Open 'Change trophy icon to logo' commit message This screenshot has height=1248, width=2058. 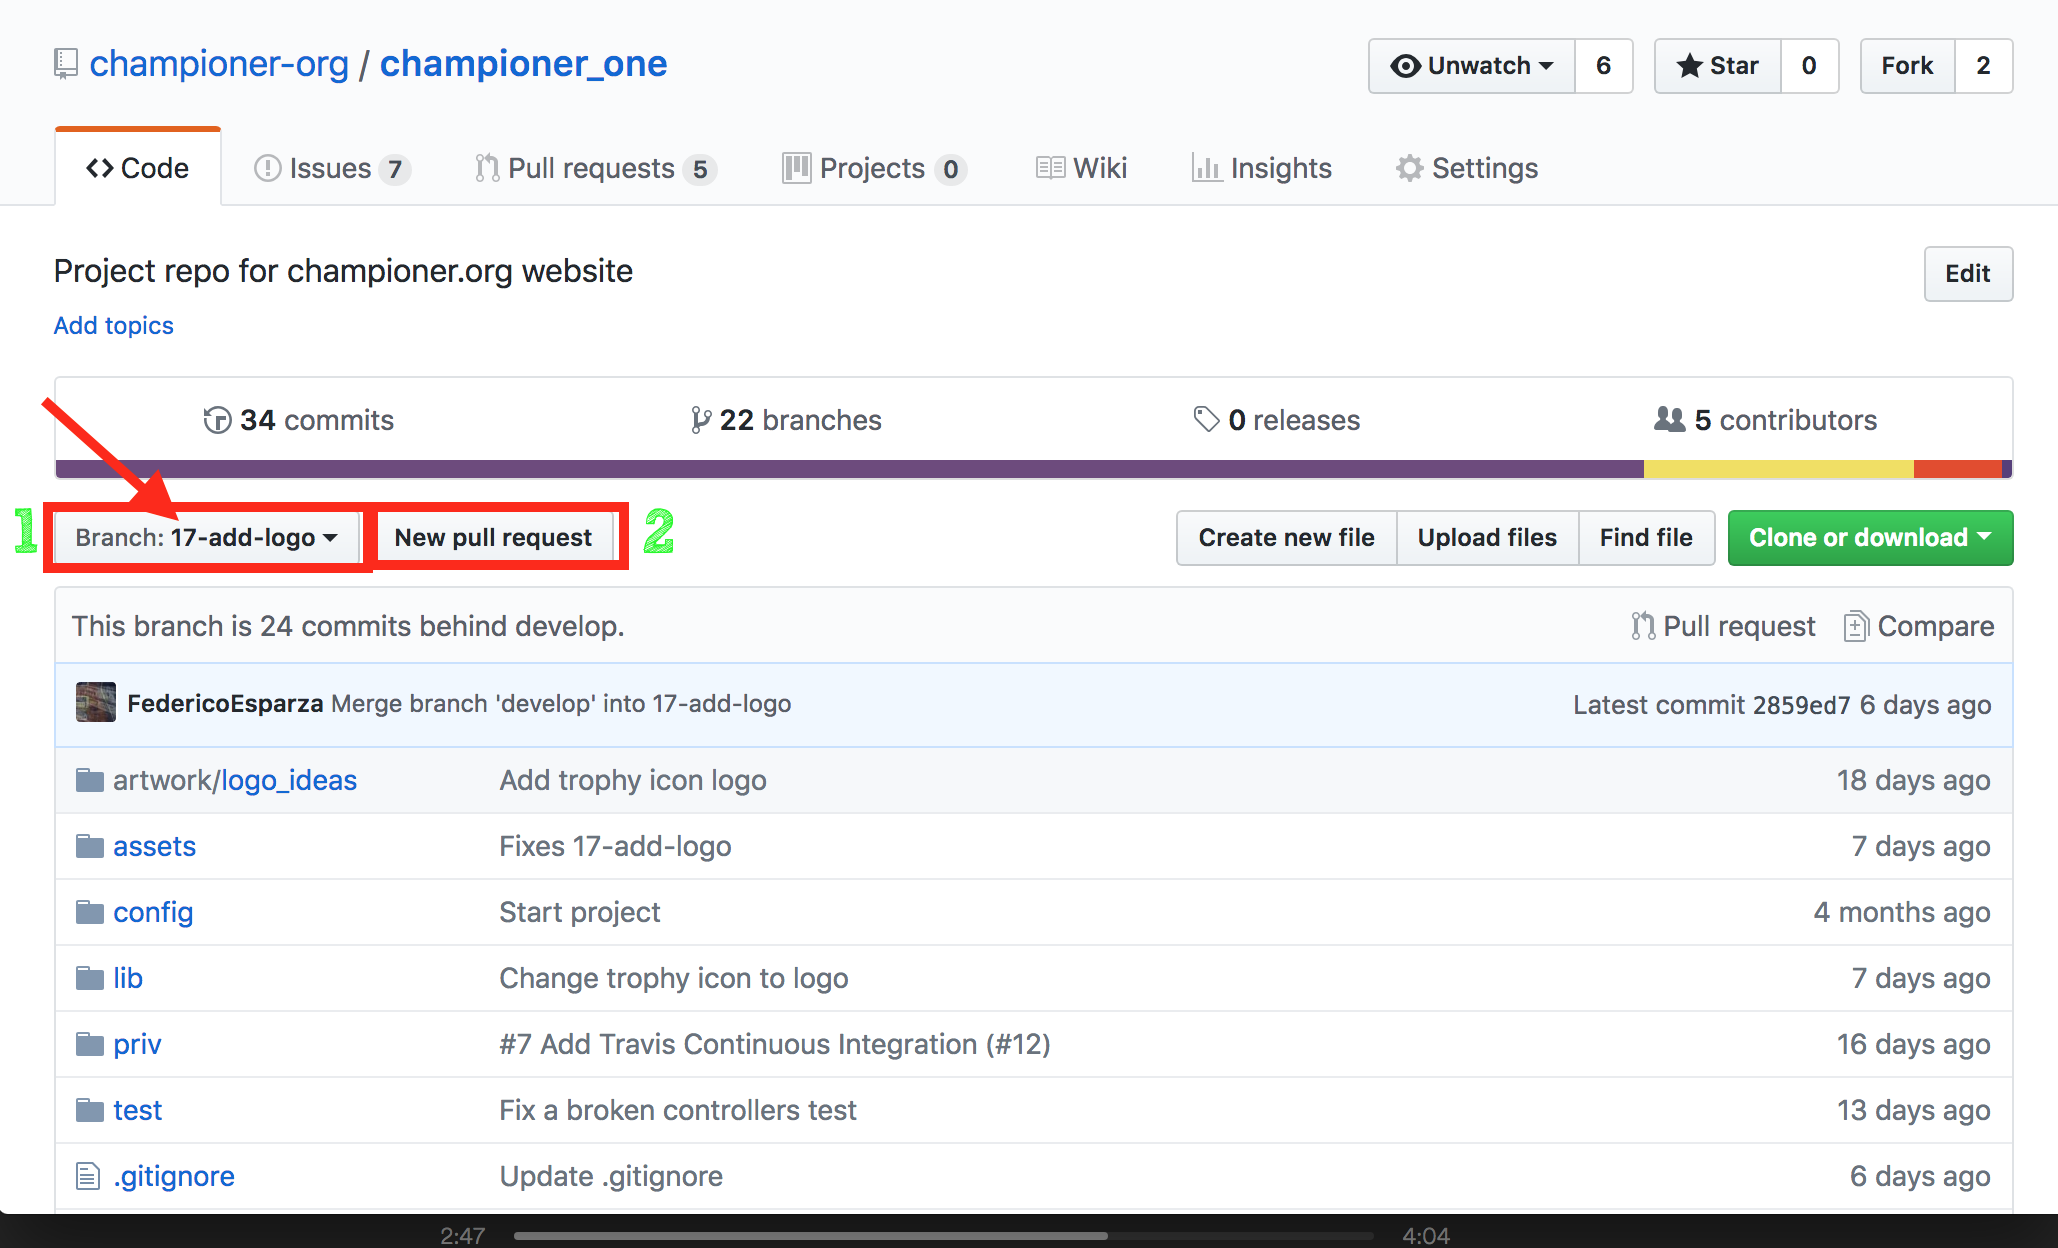(674, 979)
